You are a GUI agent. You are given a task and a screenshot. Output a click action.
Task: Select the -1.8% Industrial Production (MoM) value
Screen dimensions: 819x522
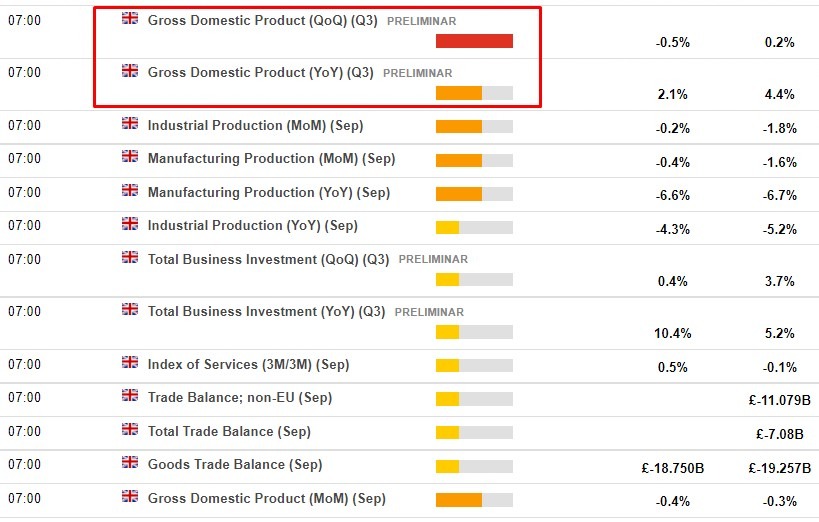(x=779, y=129)
